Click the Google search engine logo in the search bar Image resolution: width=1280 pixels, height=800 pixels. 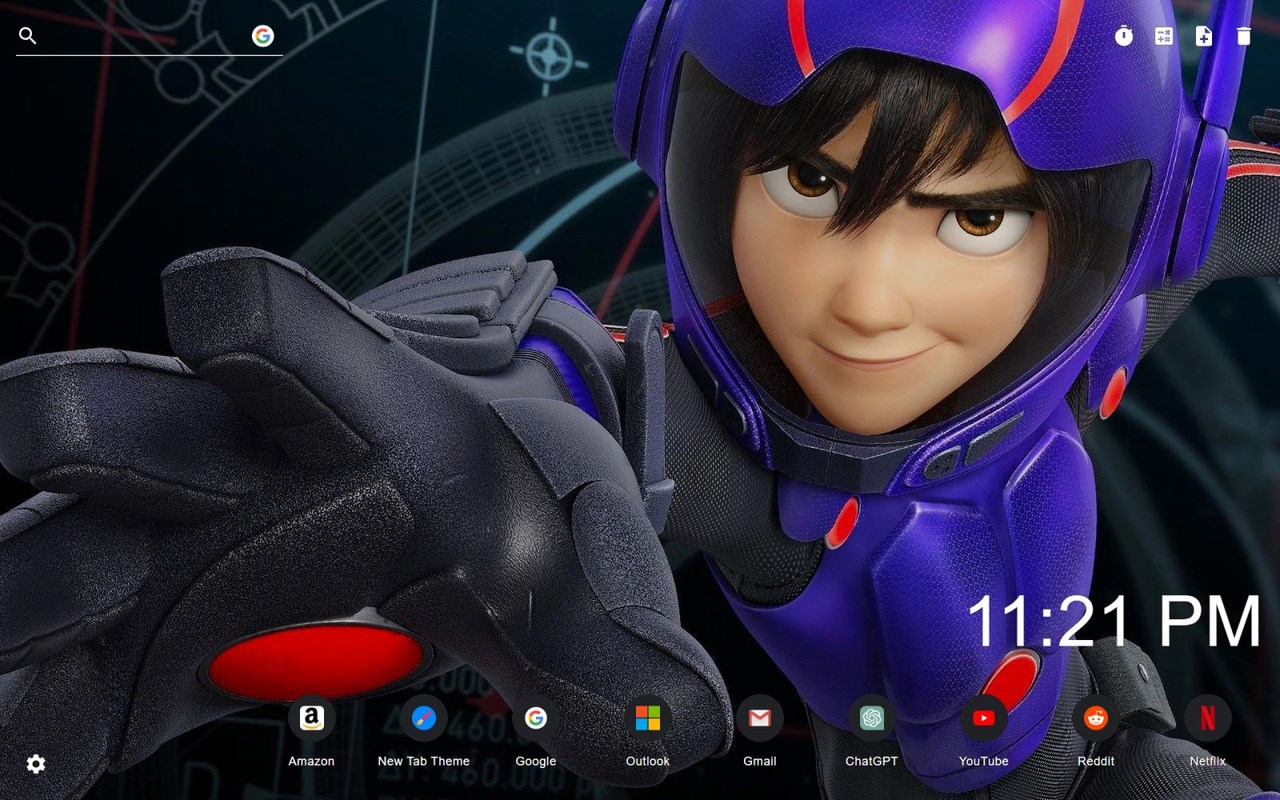click(x=263, y=36)
